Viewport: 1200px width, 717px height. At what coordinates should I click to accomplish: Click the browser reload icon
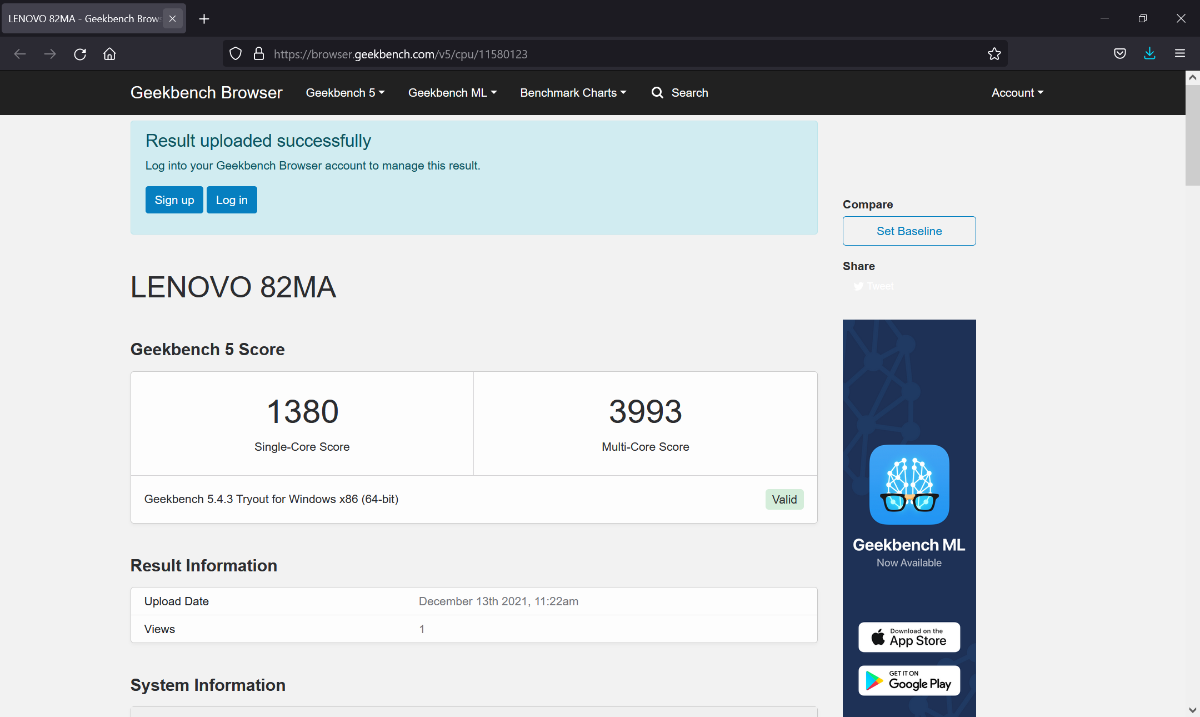click(80, 54)
